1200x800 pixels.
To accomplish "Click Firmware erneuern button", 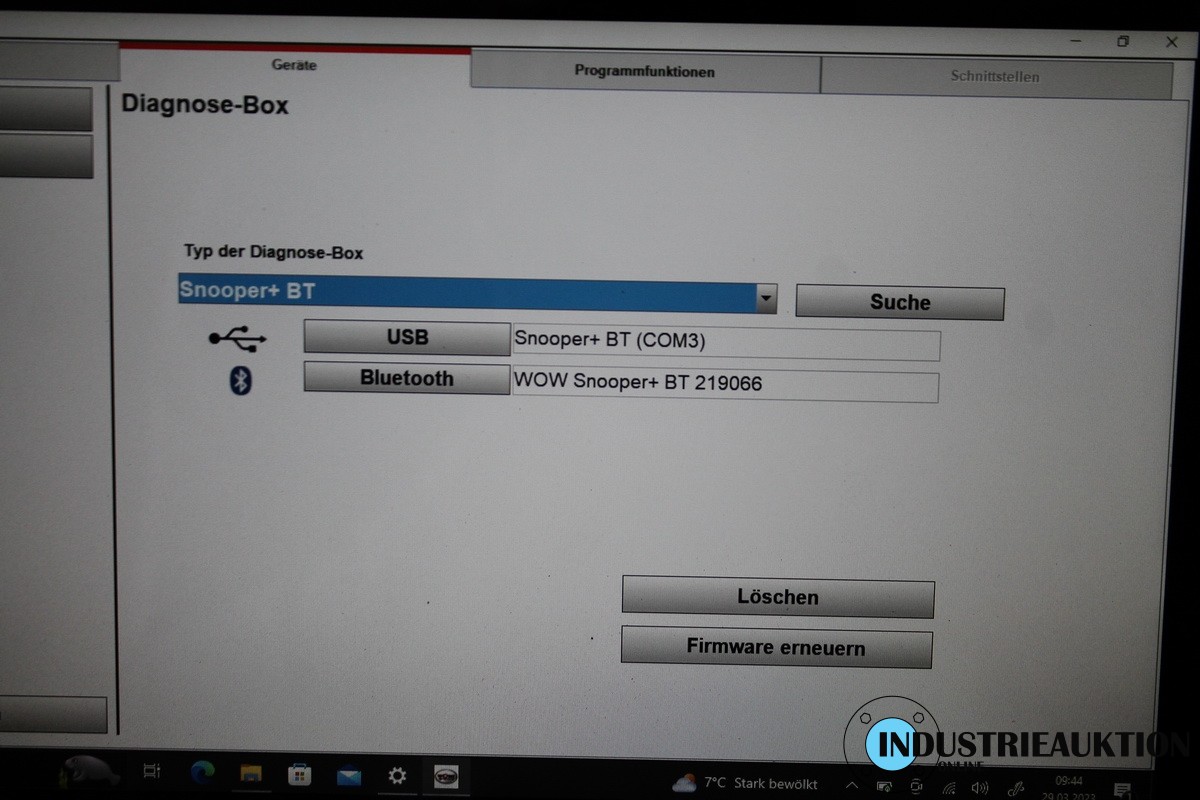I will tap(776, 647).
